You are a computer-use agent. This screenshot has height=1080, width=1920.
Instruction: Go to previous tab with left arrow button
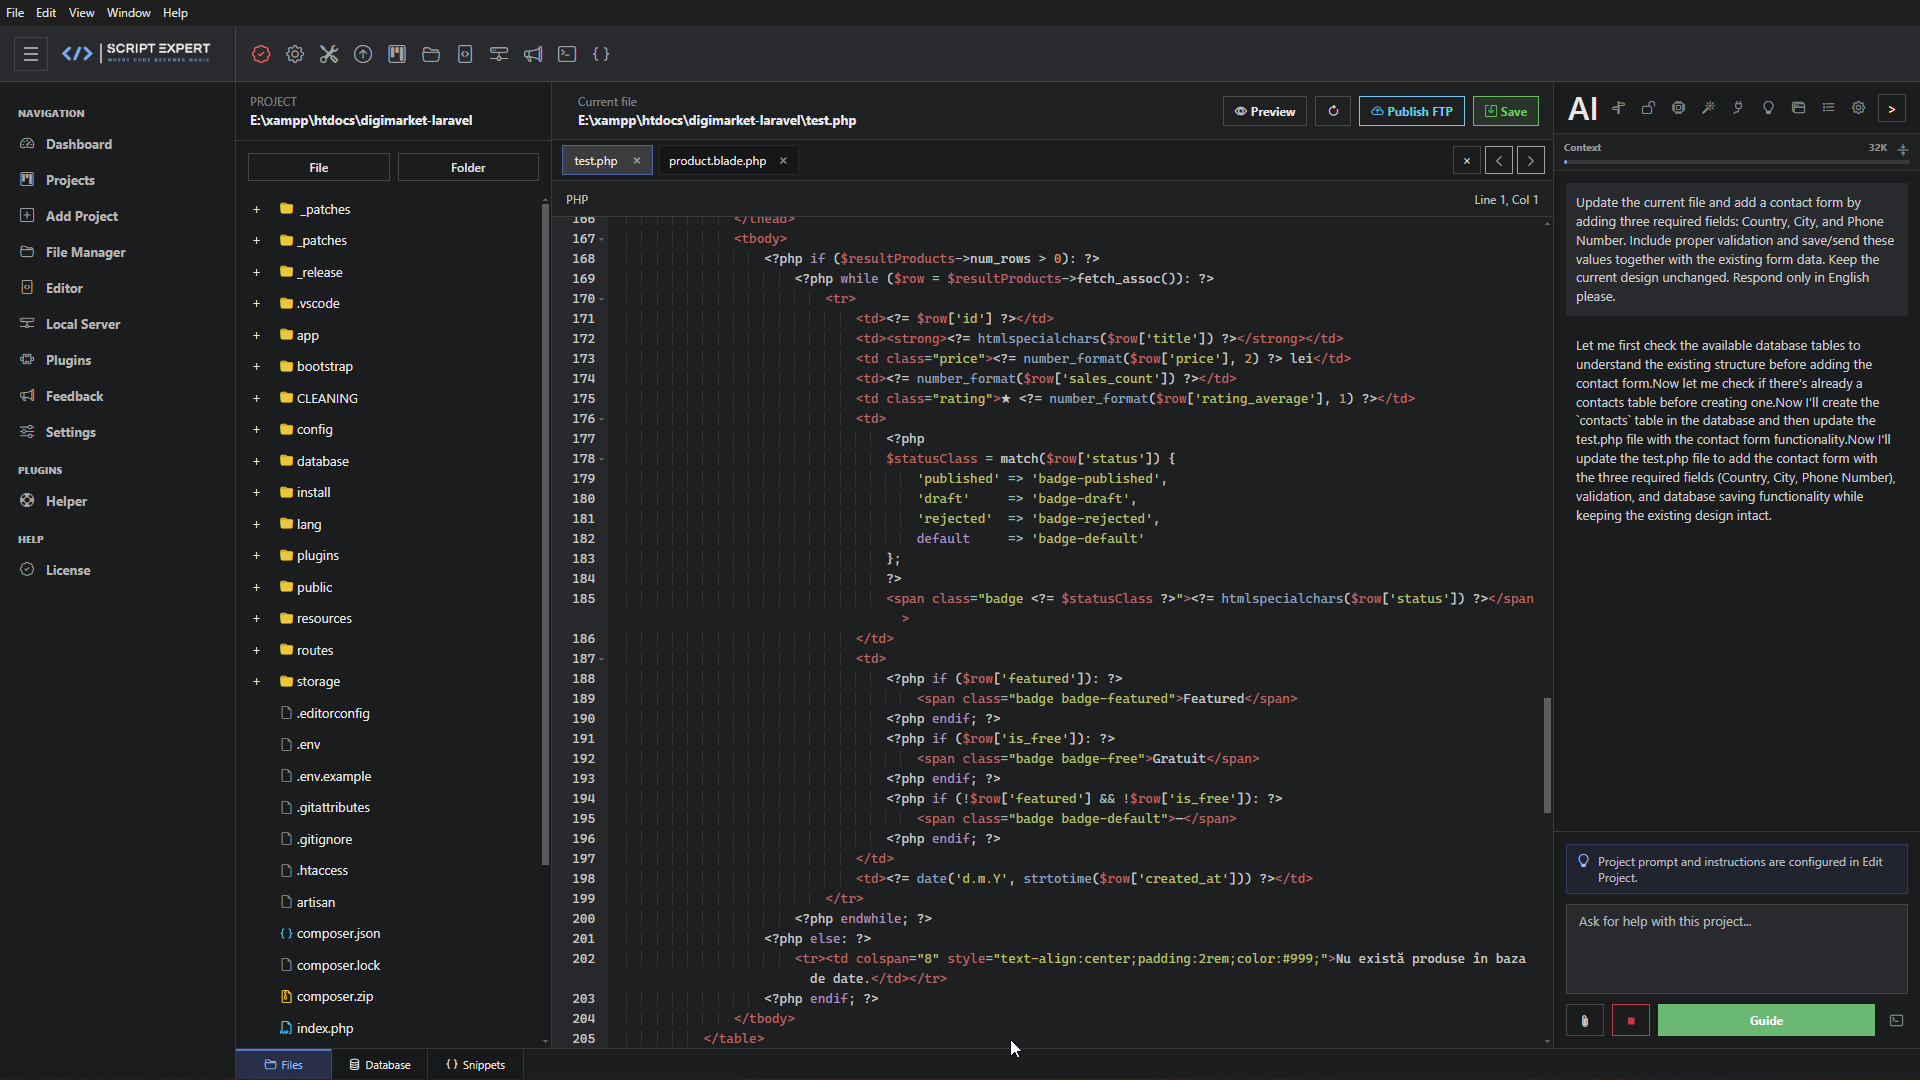1498,161
